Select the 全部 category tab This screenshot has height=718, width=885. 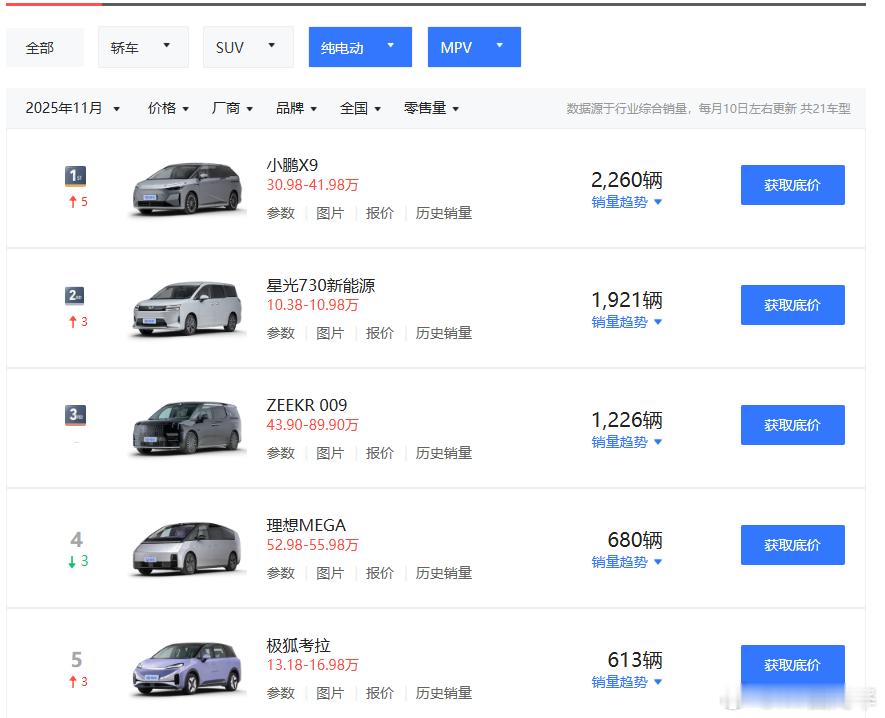[45, 47]
